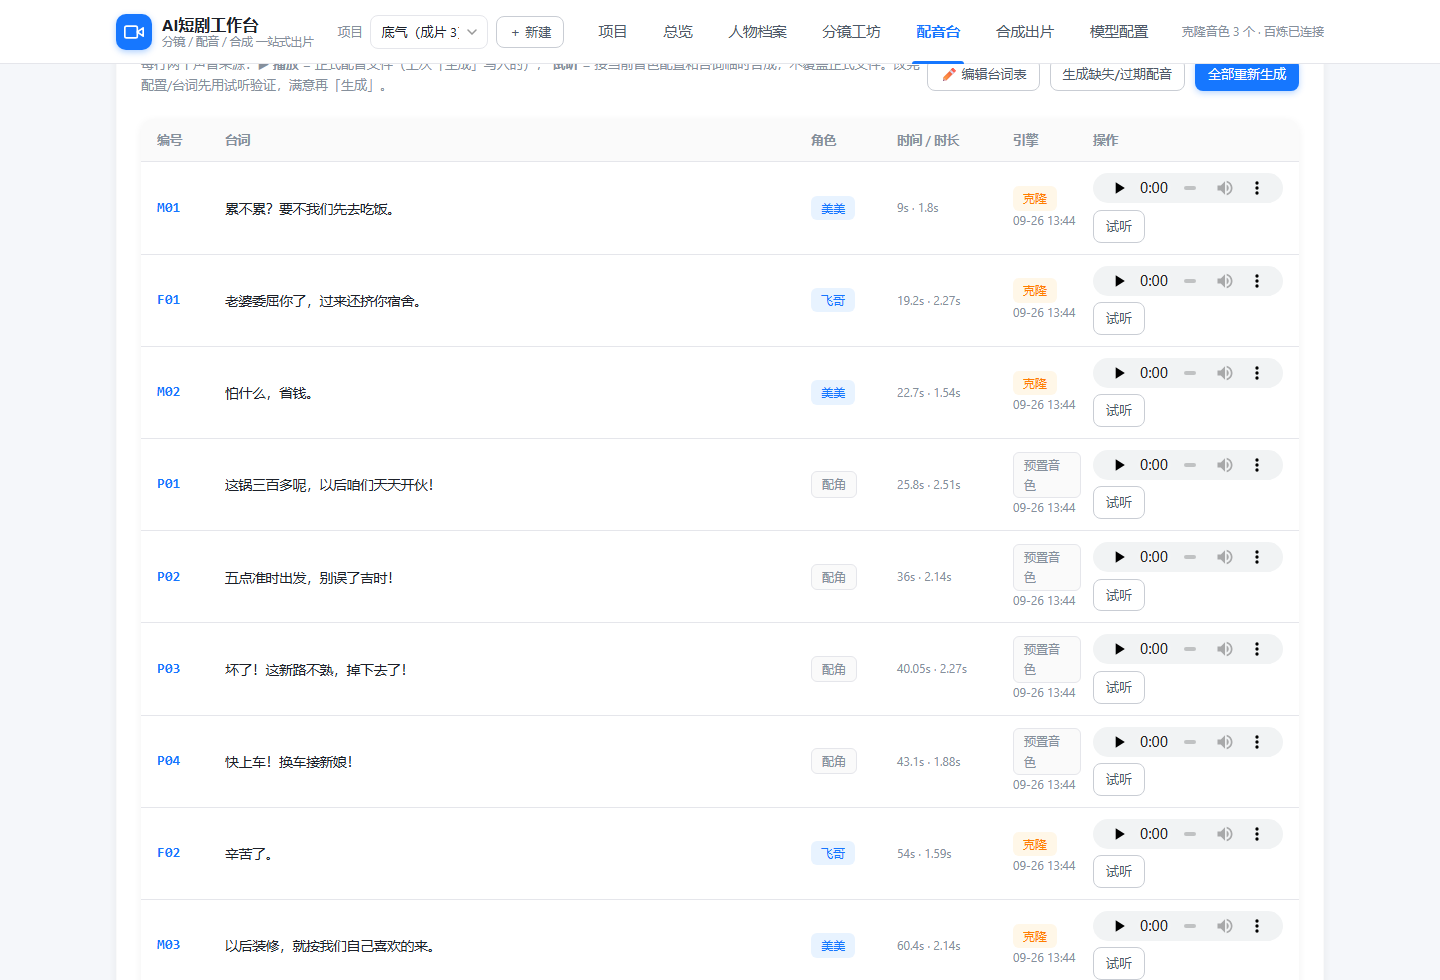Open more options for F02 audio player

click(1257, 834)
